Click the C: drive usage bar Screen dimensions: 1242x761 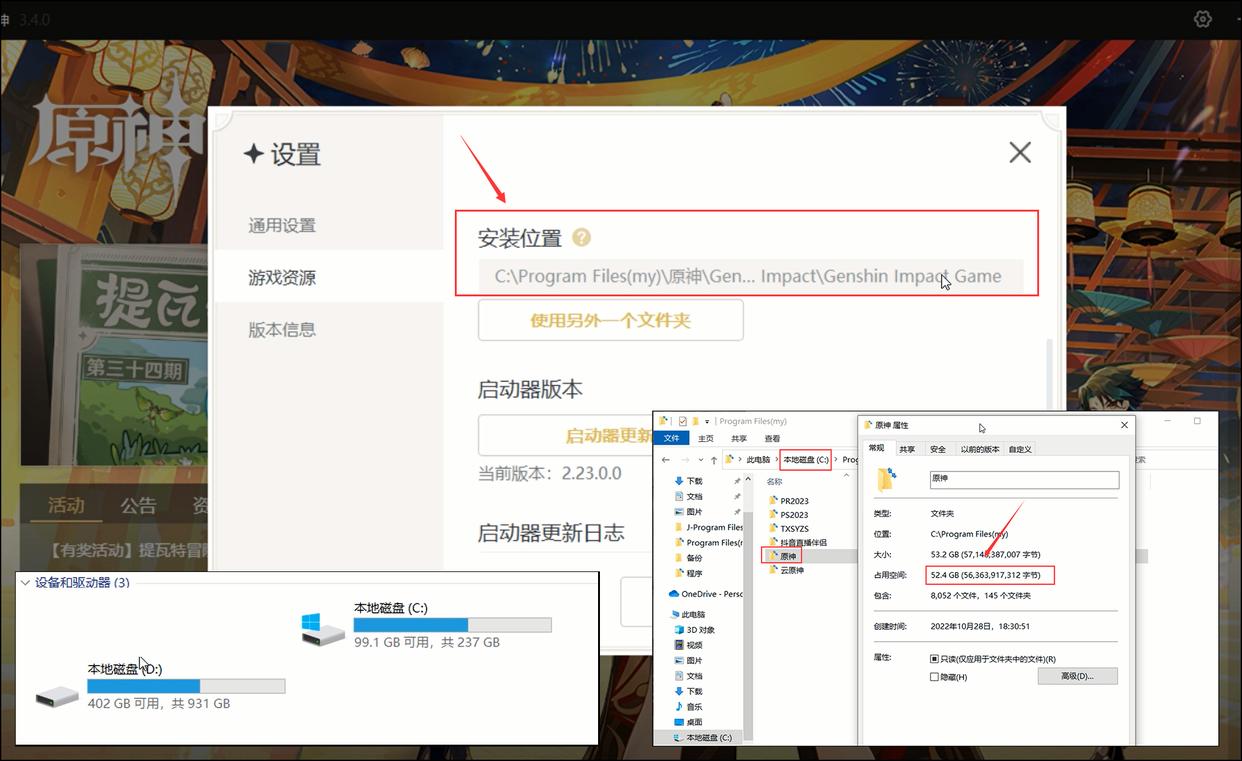coord(450,624)
